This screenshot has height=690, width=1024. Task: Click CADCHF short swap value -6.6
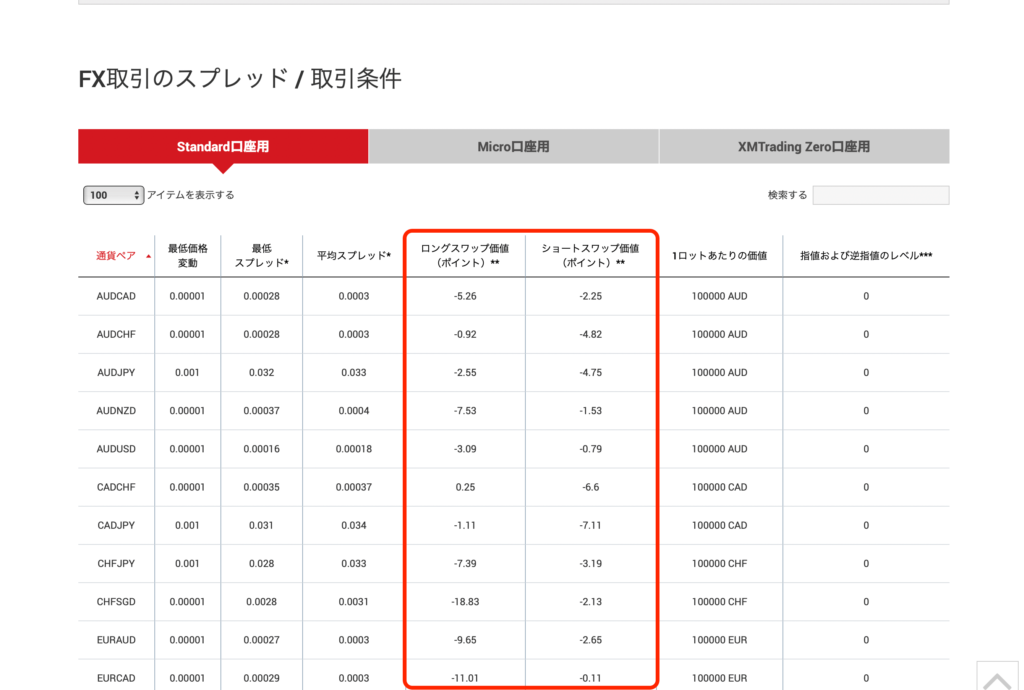[x=590, y=487]
